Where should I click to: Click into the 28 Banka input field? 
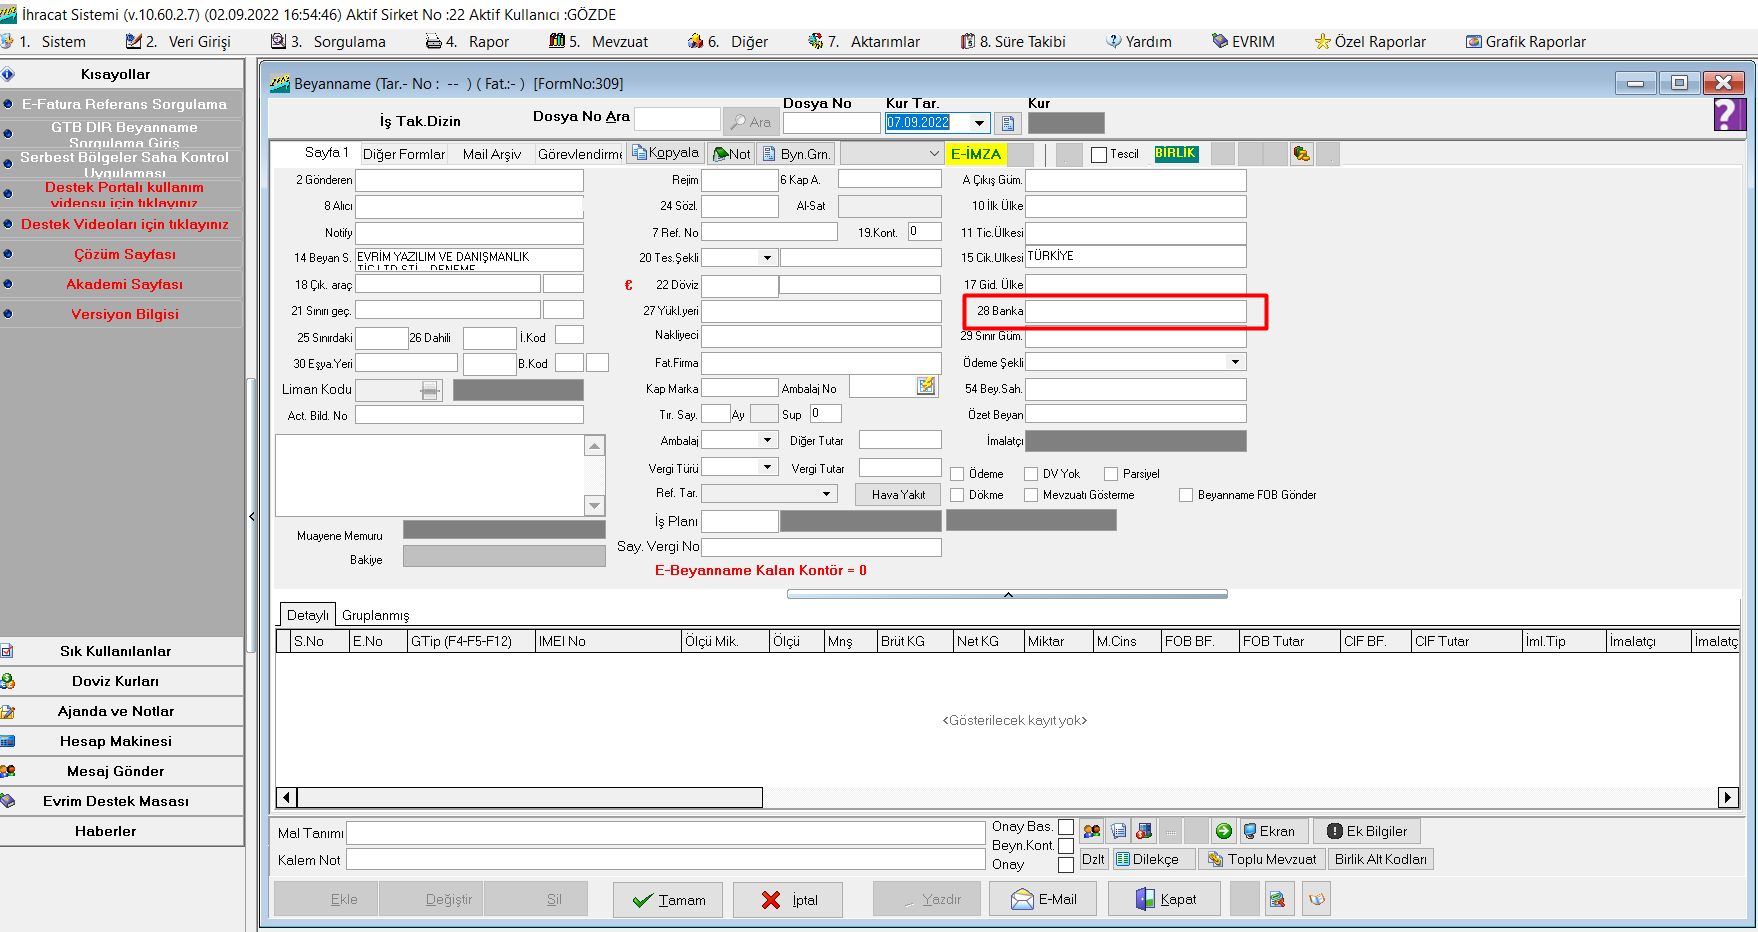[1135, 311]
